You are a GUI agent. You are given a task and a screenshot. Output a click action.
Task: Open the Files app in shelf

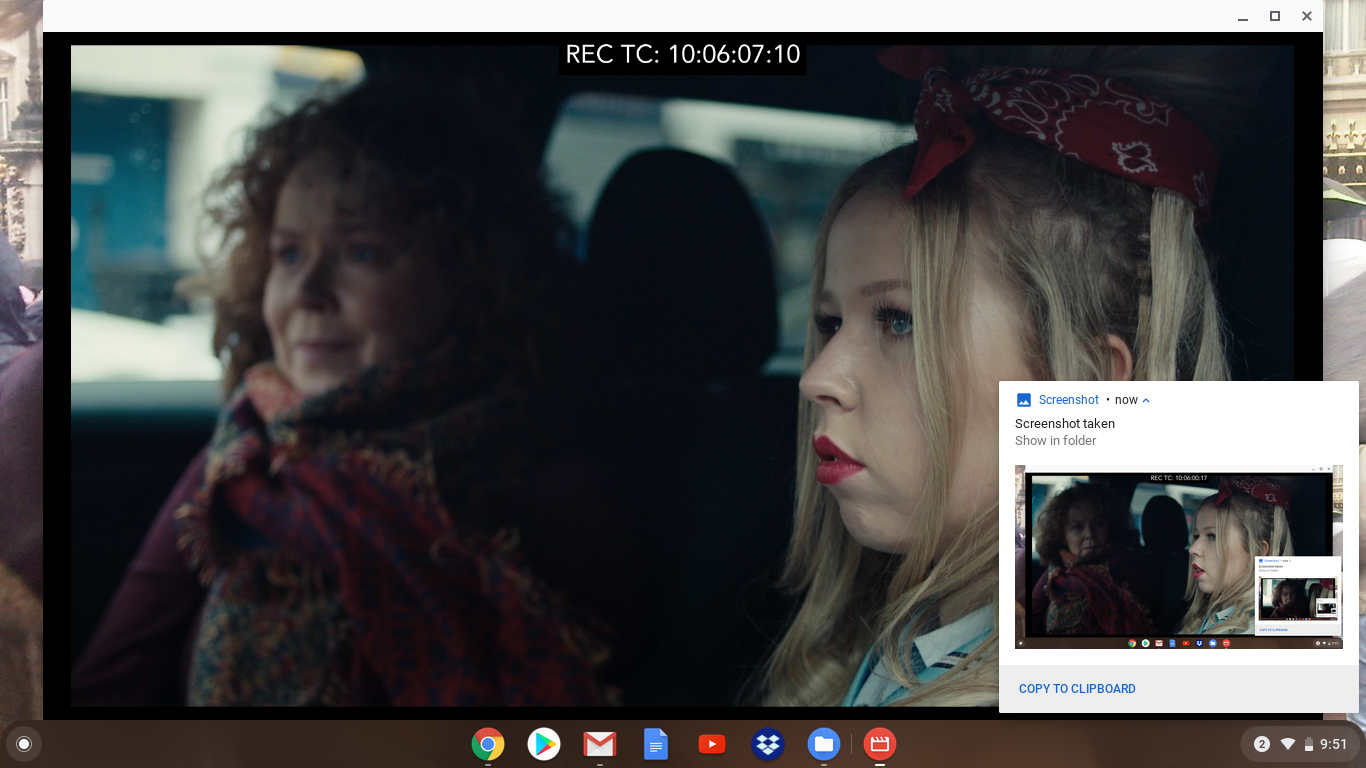824,744
